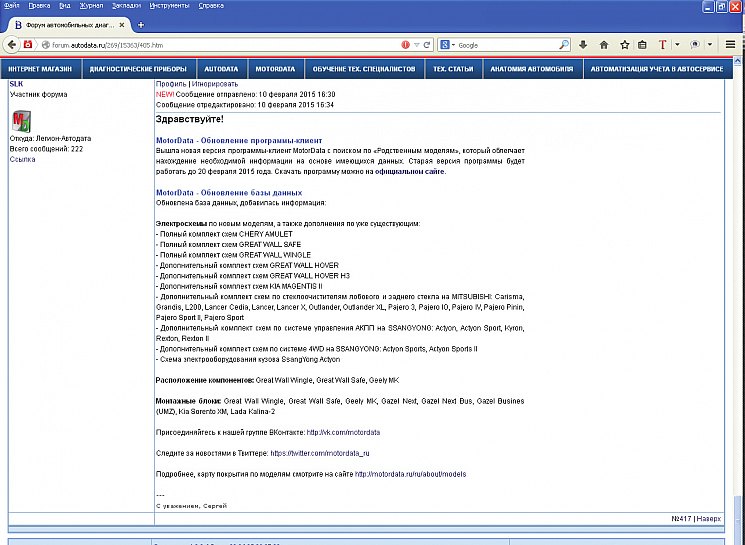
Task: Open the Закладки menu
Action: point(126,6)
